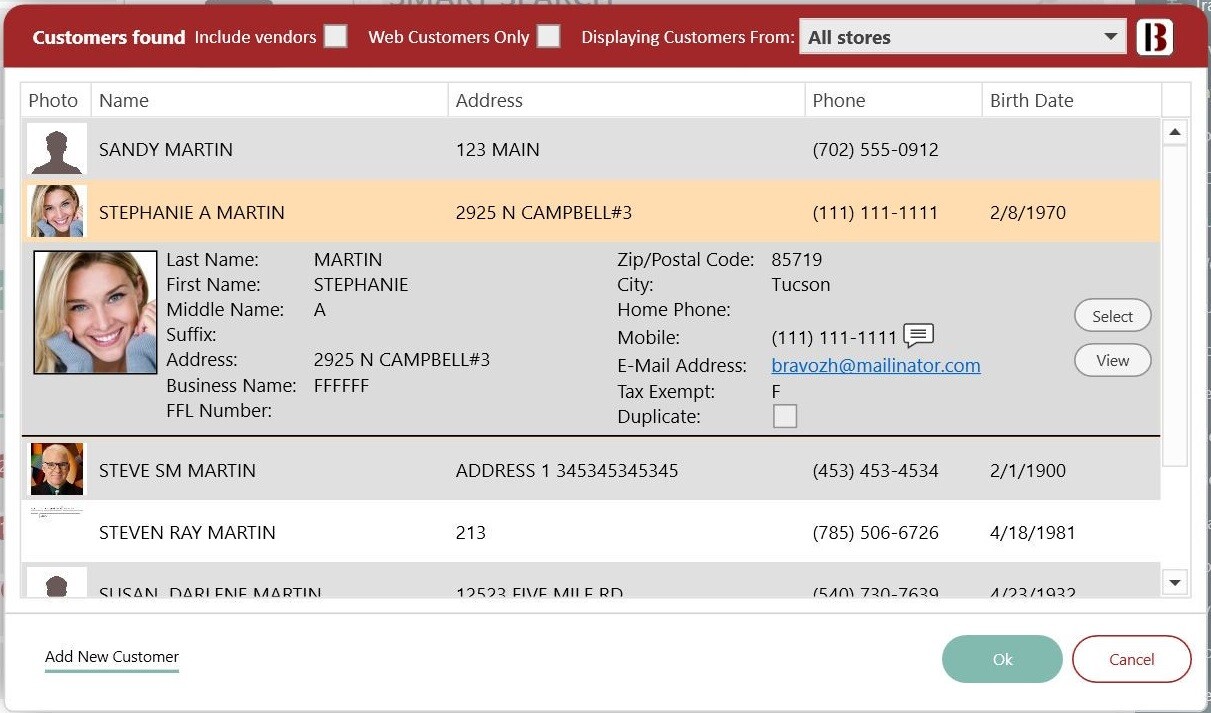Sort by the Birth Date column header

pos(1031,100)
